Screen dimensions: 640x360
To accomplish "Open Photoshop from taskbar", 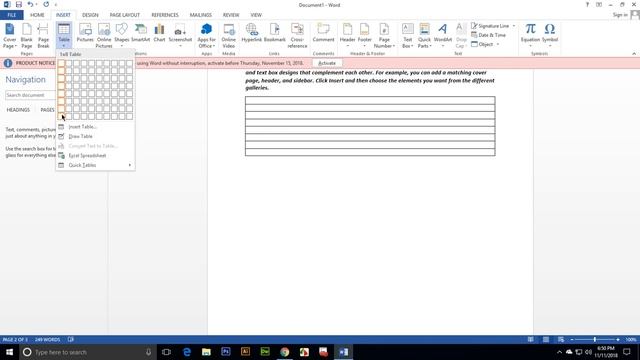I will pyautogui.click(x=226, y=352).
